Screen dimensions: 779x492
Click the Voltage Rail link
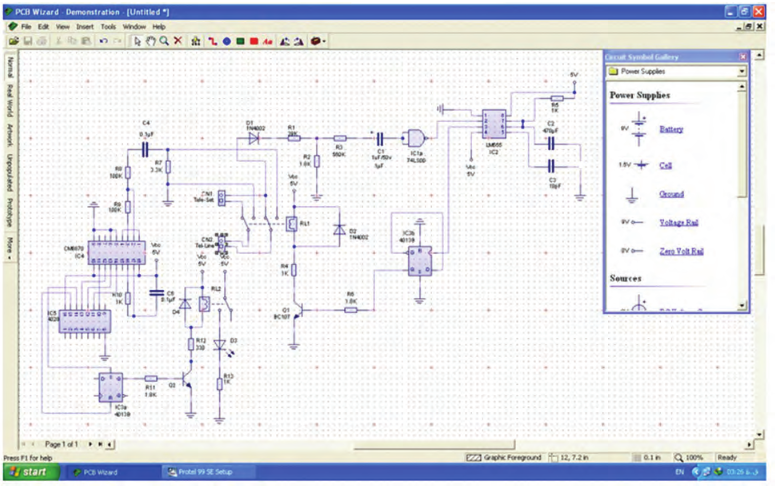pos(679,222)
